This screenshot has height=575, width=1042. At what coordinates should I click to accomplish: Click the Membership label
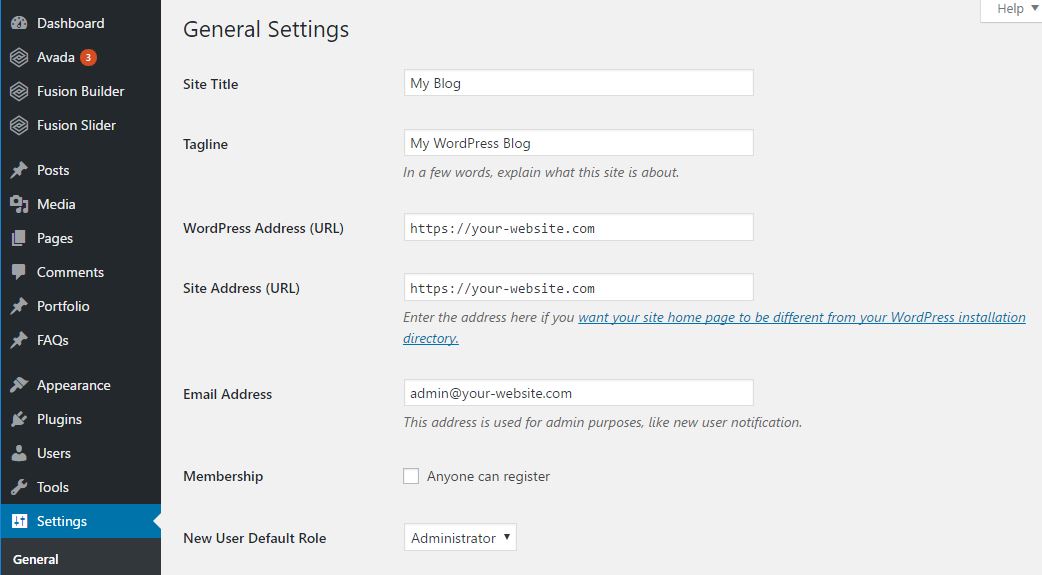point(223,476)
